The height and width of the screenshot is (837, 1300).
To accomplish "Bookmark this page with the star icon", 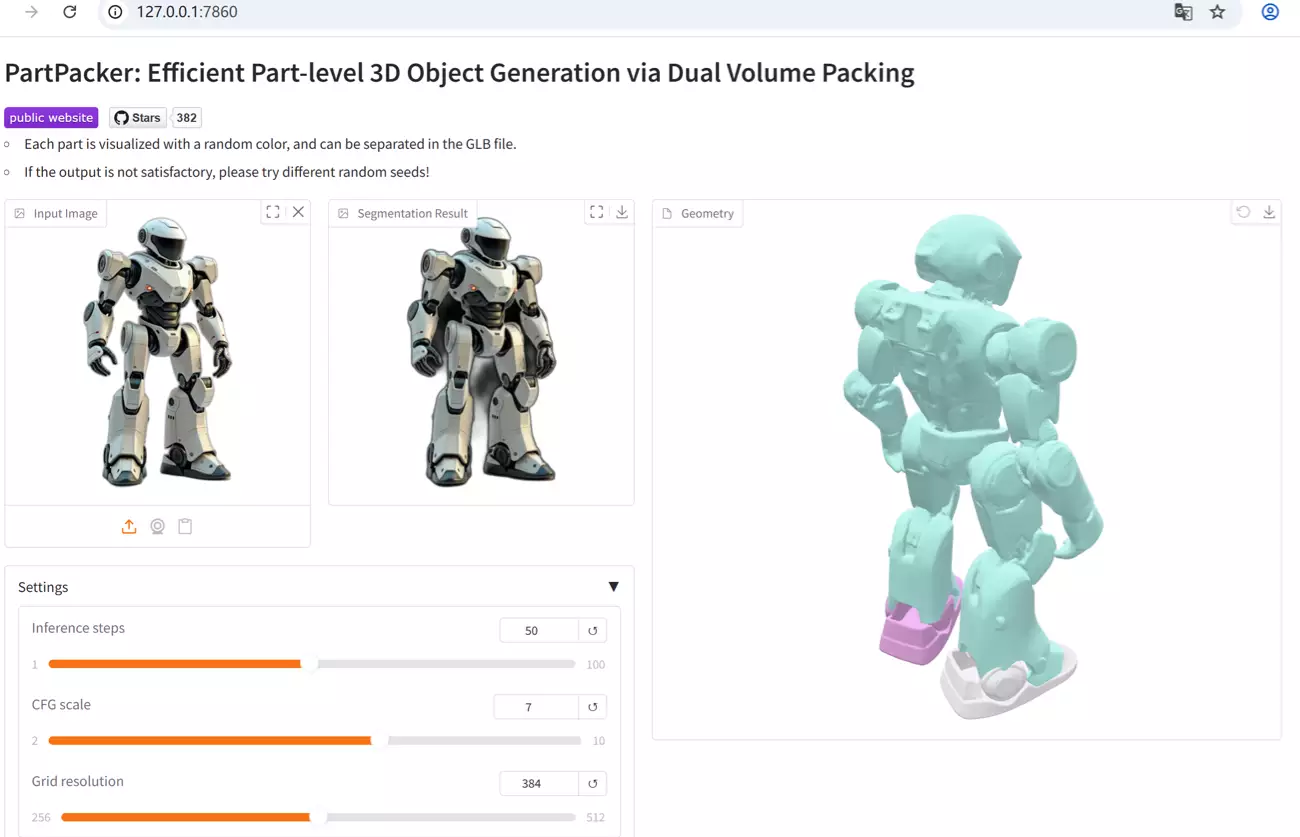I will [x=1217, y=12].
